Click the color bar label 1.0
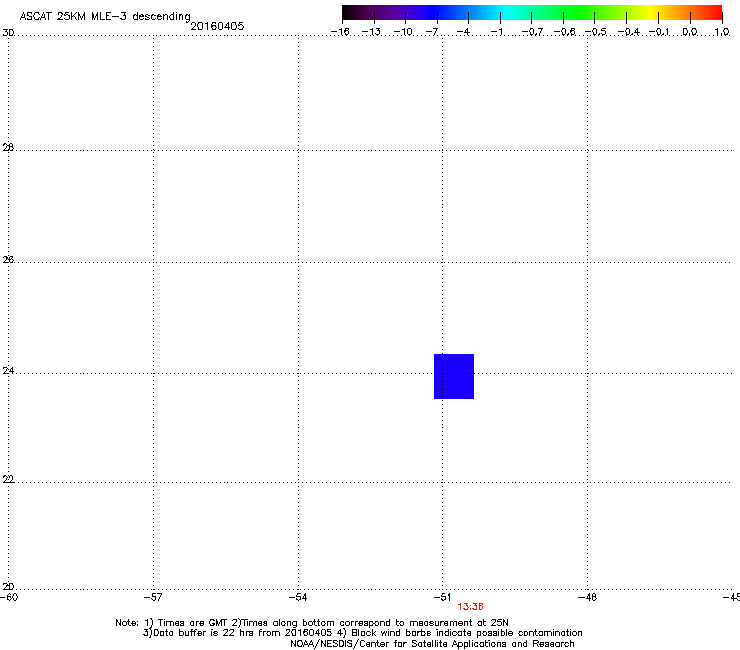The height and width of the screenshot is (650, 740). tap(722, 32)
